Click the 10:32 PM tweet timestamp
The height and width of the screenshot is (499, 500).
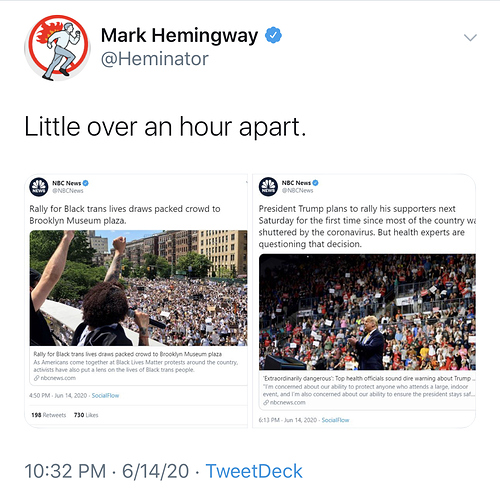(x=65, y=471)
